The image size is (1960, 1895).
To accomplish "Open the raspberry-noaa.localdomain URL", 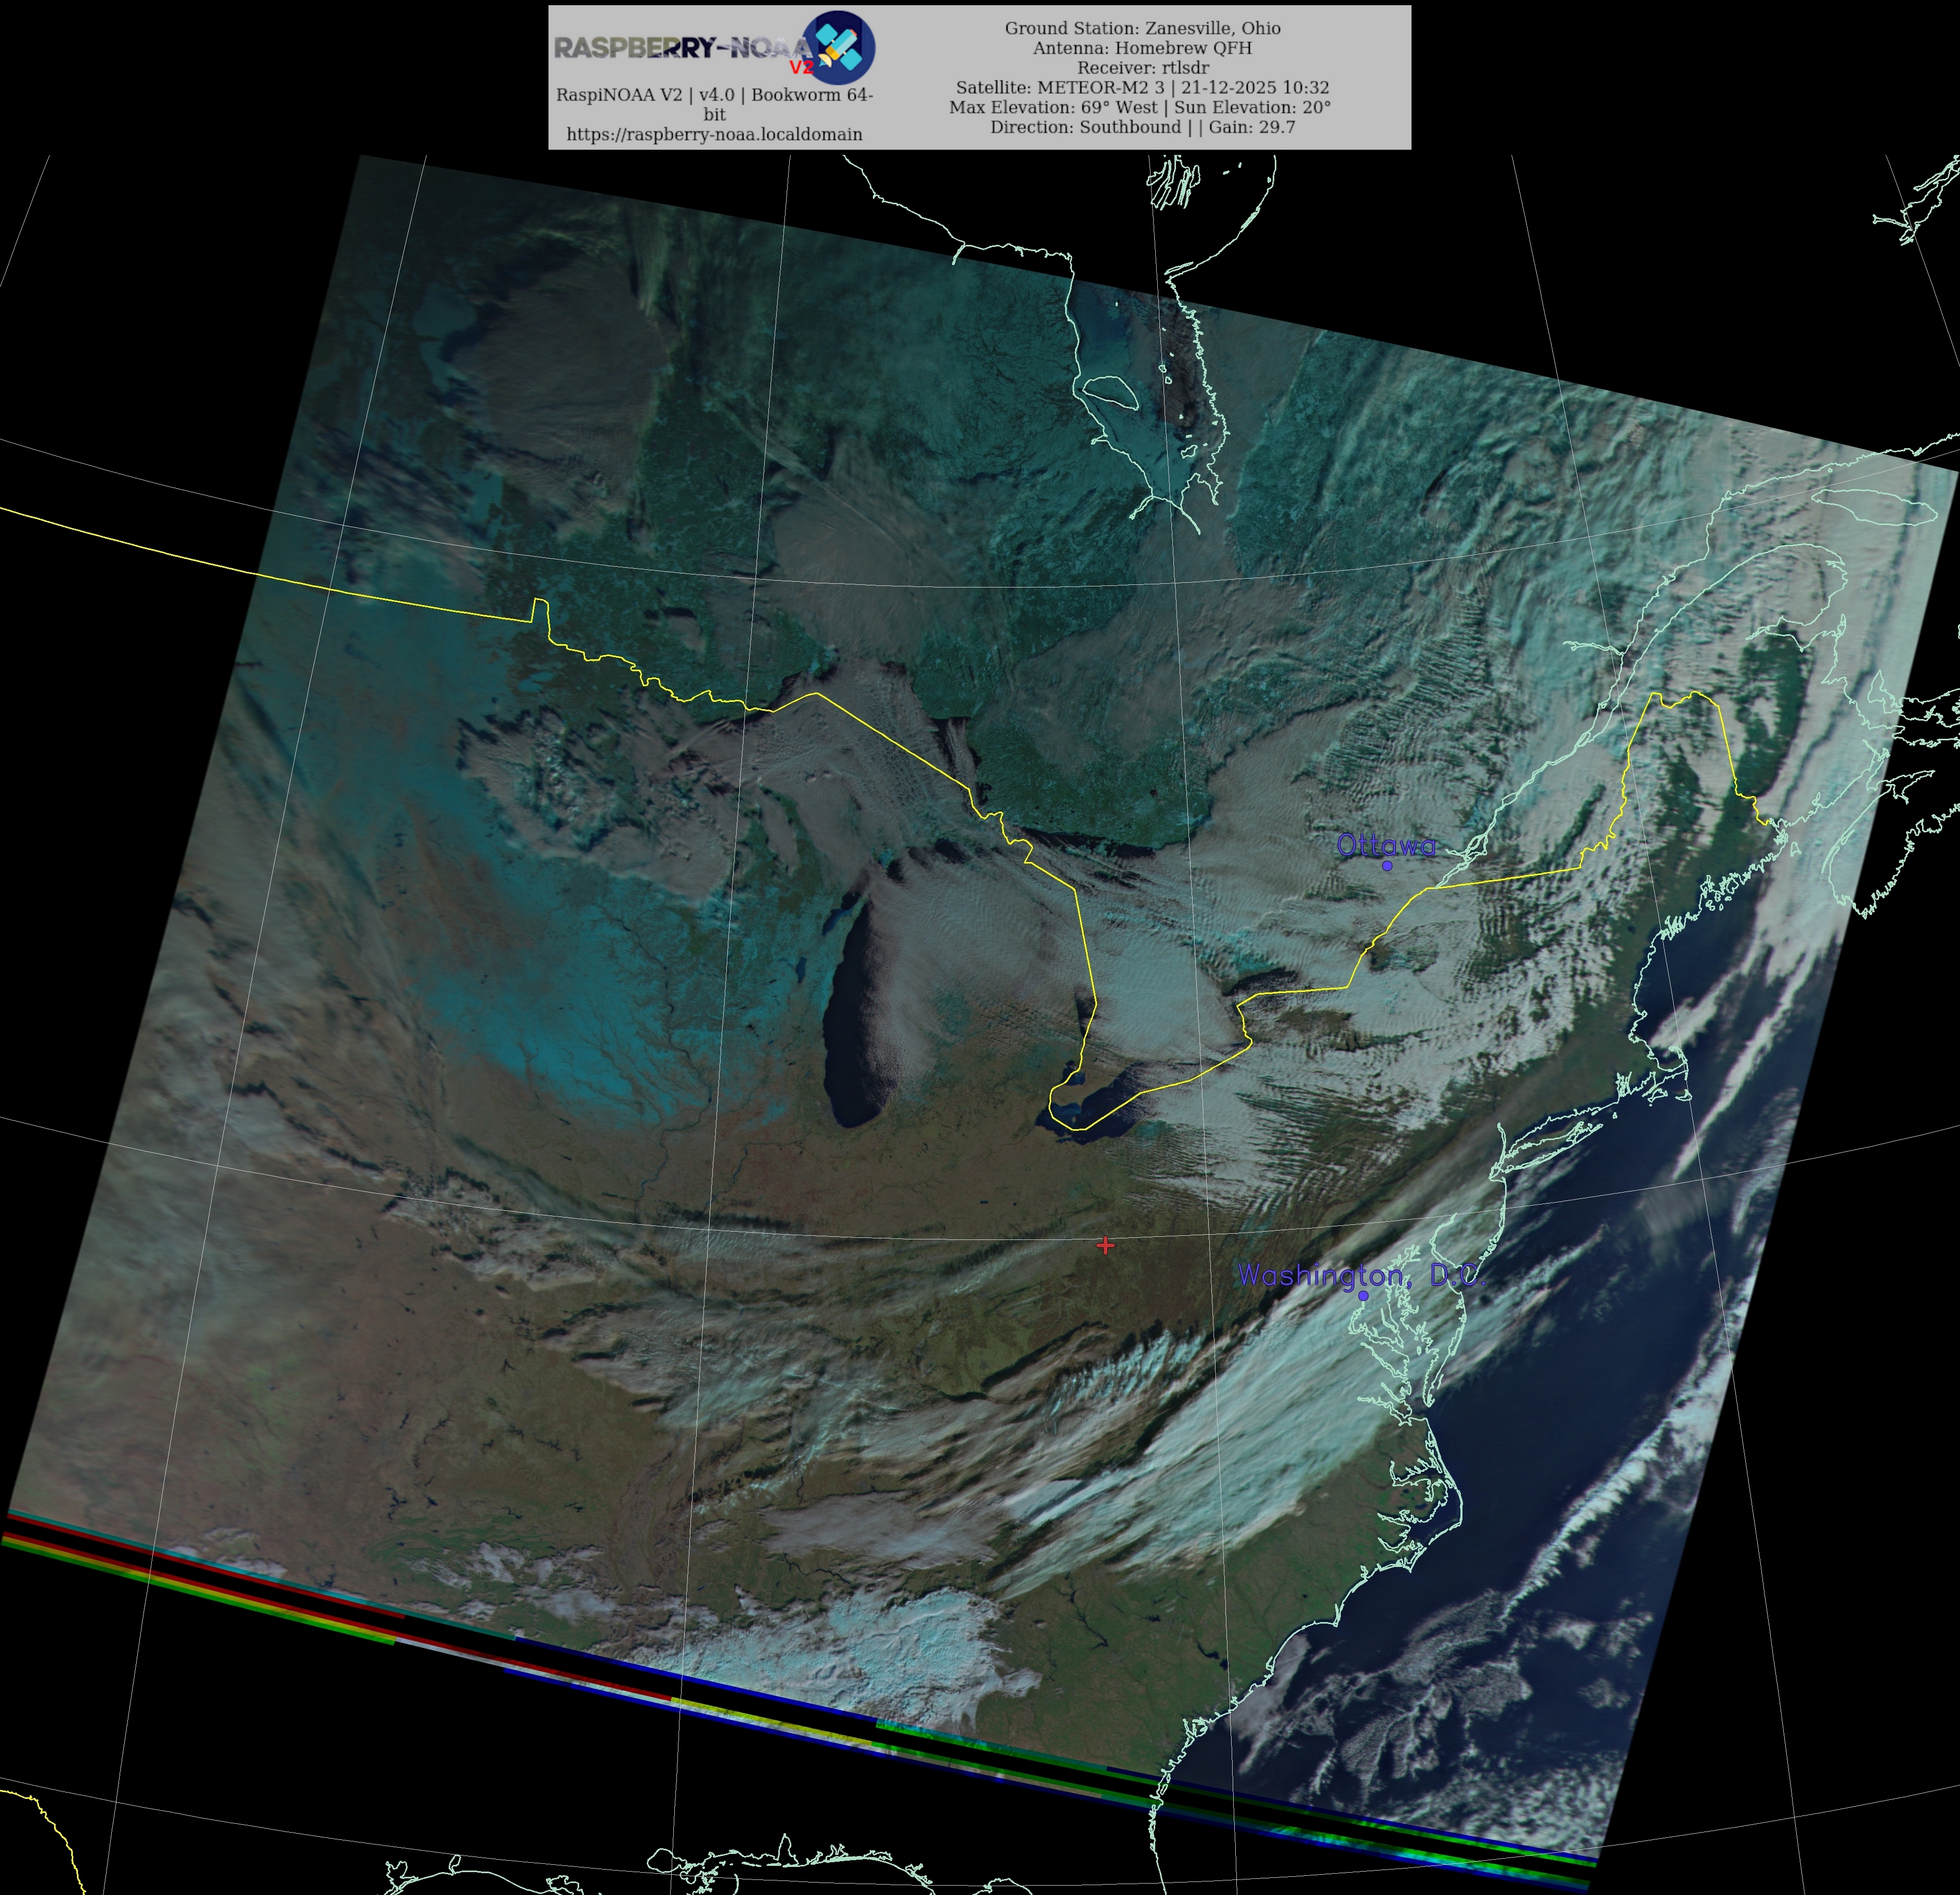I will tap(714, 134).
